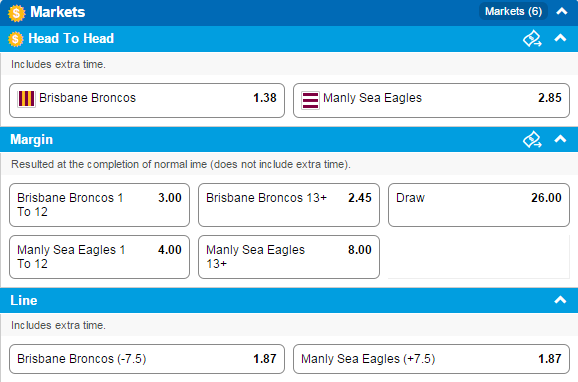Click the gold dollar icon beside Markets
The image size is (578, 382).
tap(17, 13)
